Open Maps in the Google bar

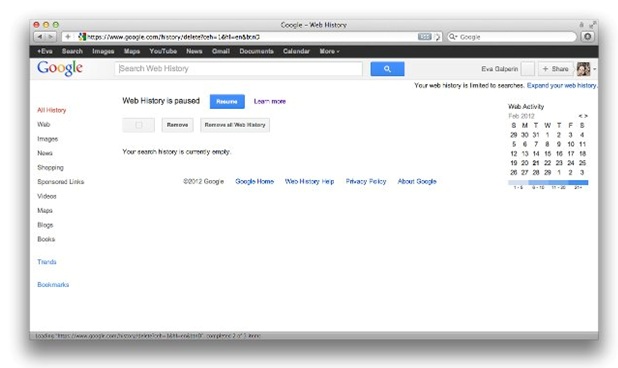coord(132,51)
